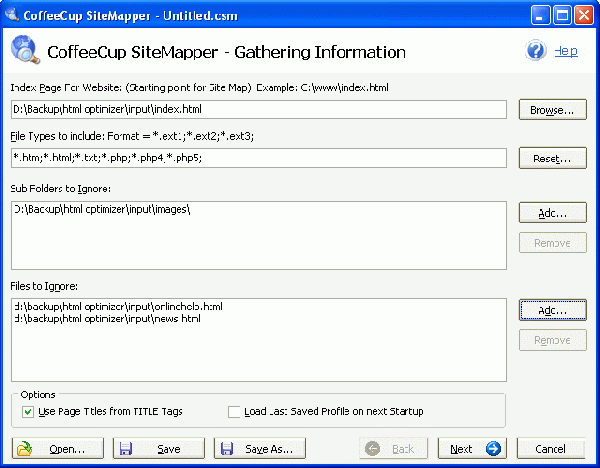This screenshot has width=600, height=468.
Task: Click the Next button label
Action: [x=461, y=449]
